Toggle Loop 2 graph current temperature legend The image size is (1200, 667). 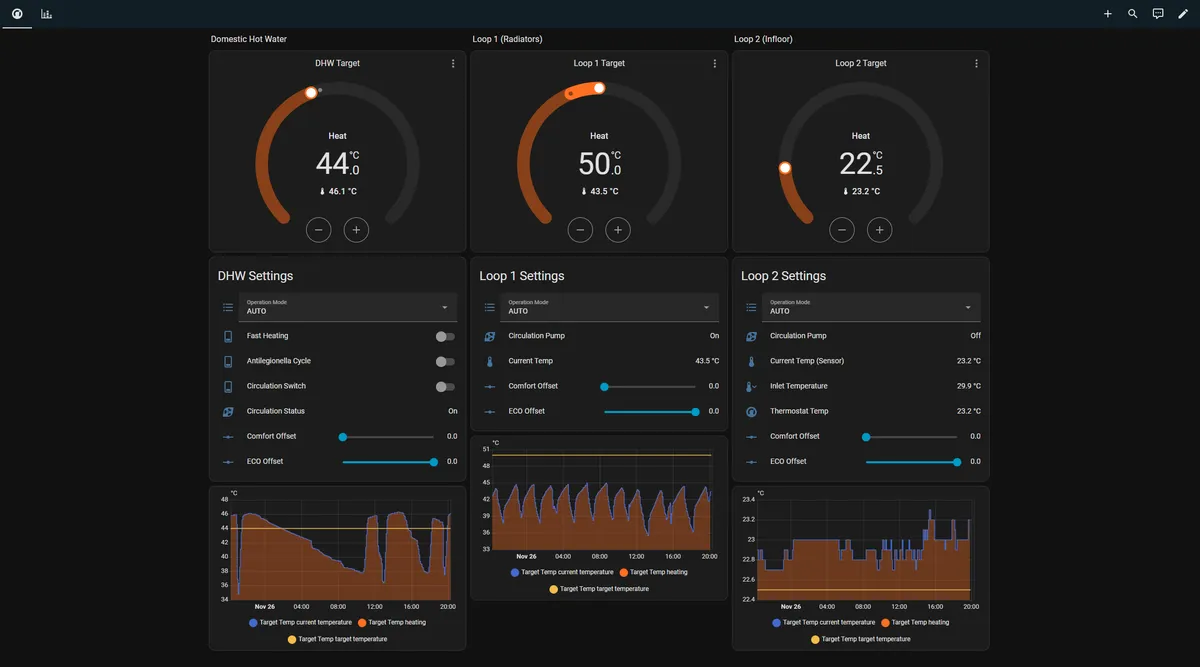[824, 622]
